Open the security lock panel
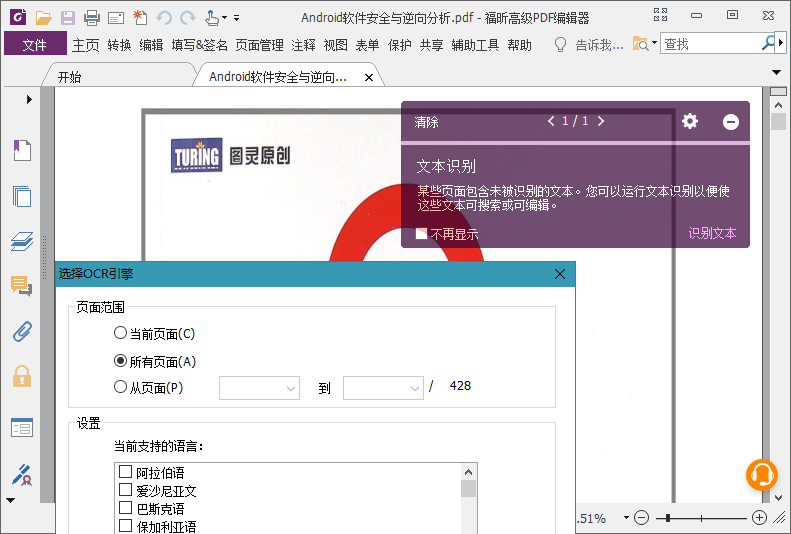Viewport: 791px width, 534px height. click(x=22, y=376)
